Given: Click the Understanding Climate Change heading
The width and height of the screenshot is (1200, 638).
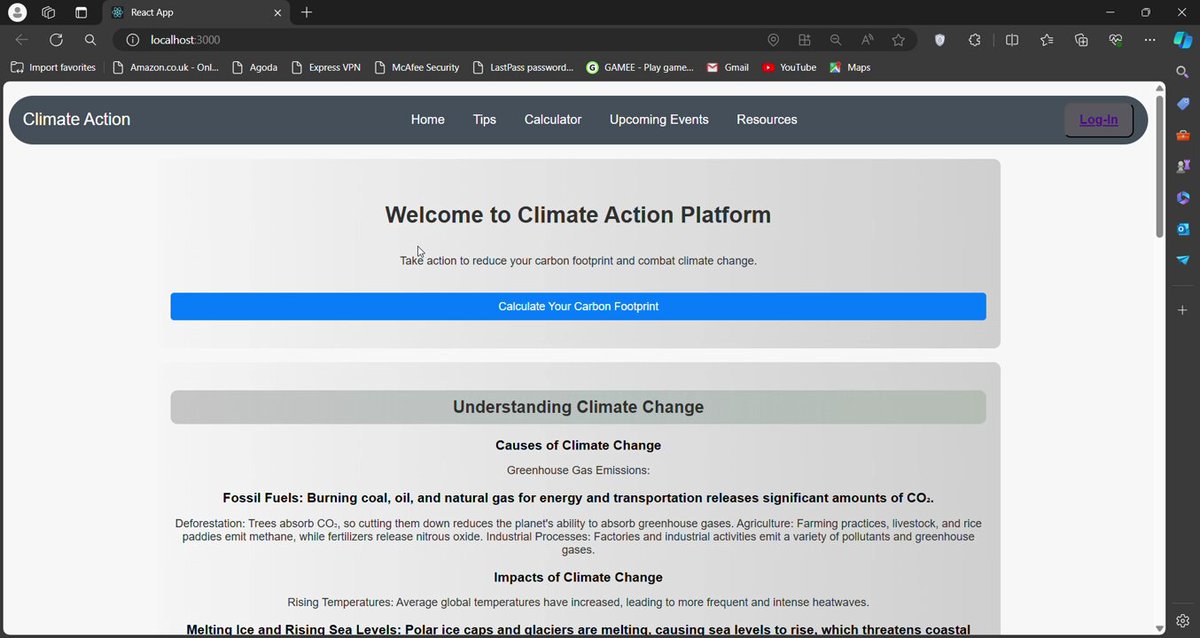Looking at the screenshot, I should 578,407.
